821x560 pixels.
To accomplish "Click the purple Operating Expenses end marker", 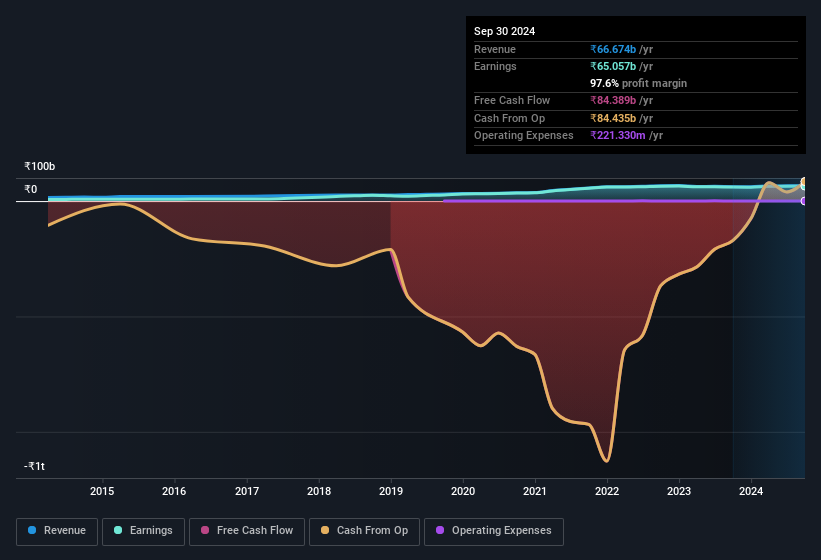I will coord(804,201).
